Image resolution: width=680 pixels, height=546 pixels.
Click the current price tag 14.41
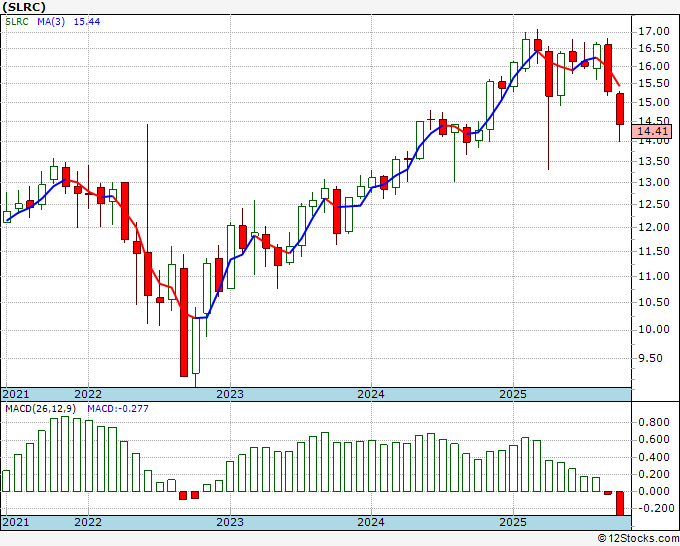click(652, 131)
